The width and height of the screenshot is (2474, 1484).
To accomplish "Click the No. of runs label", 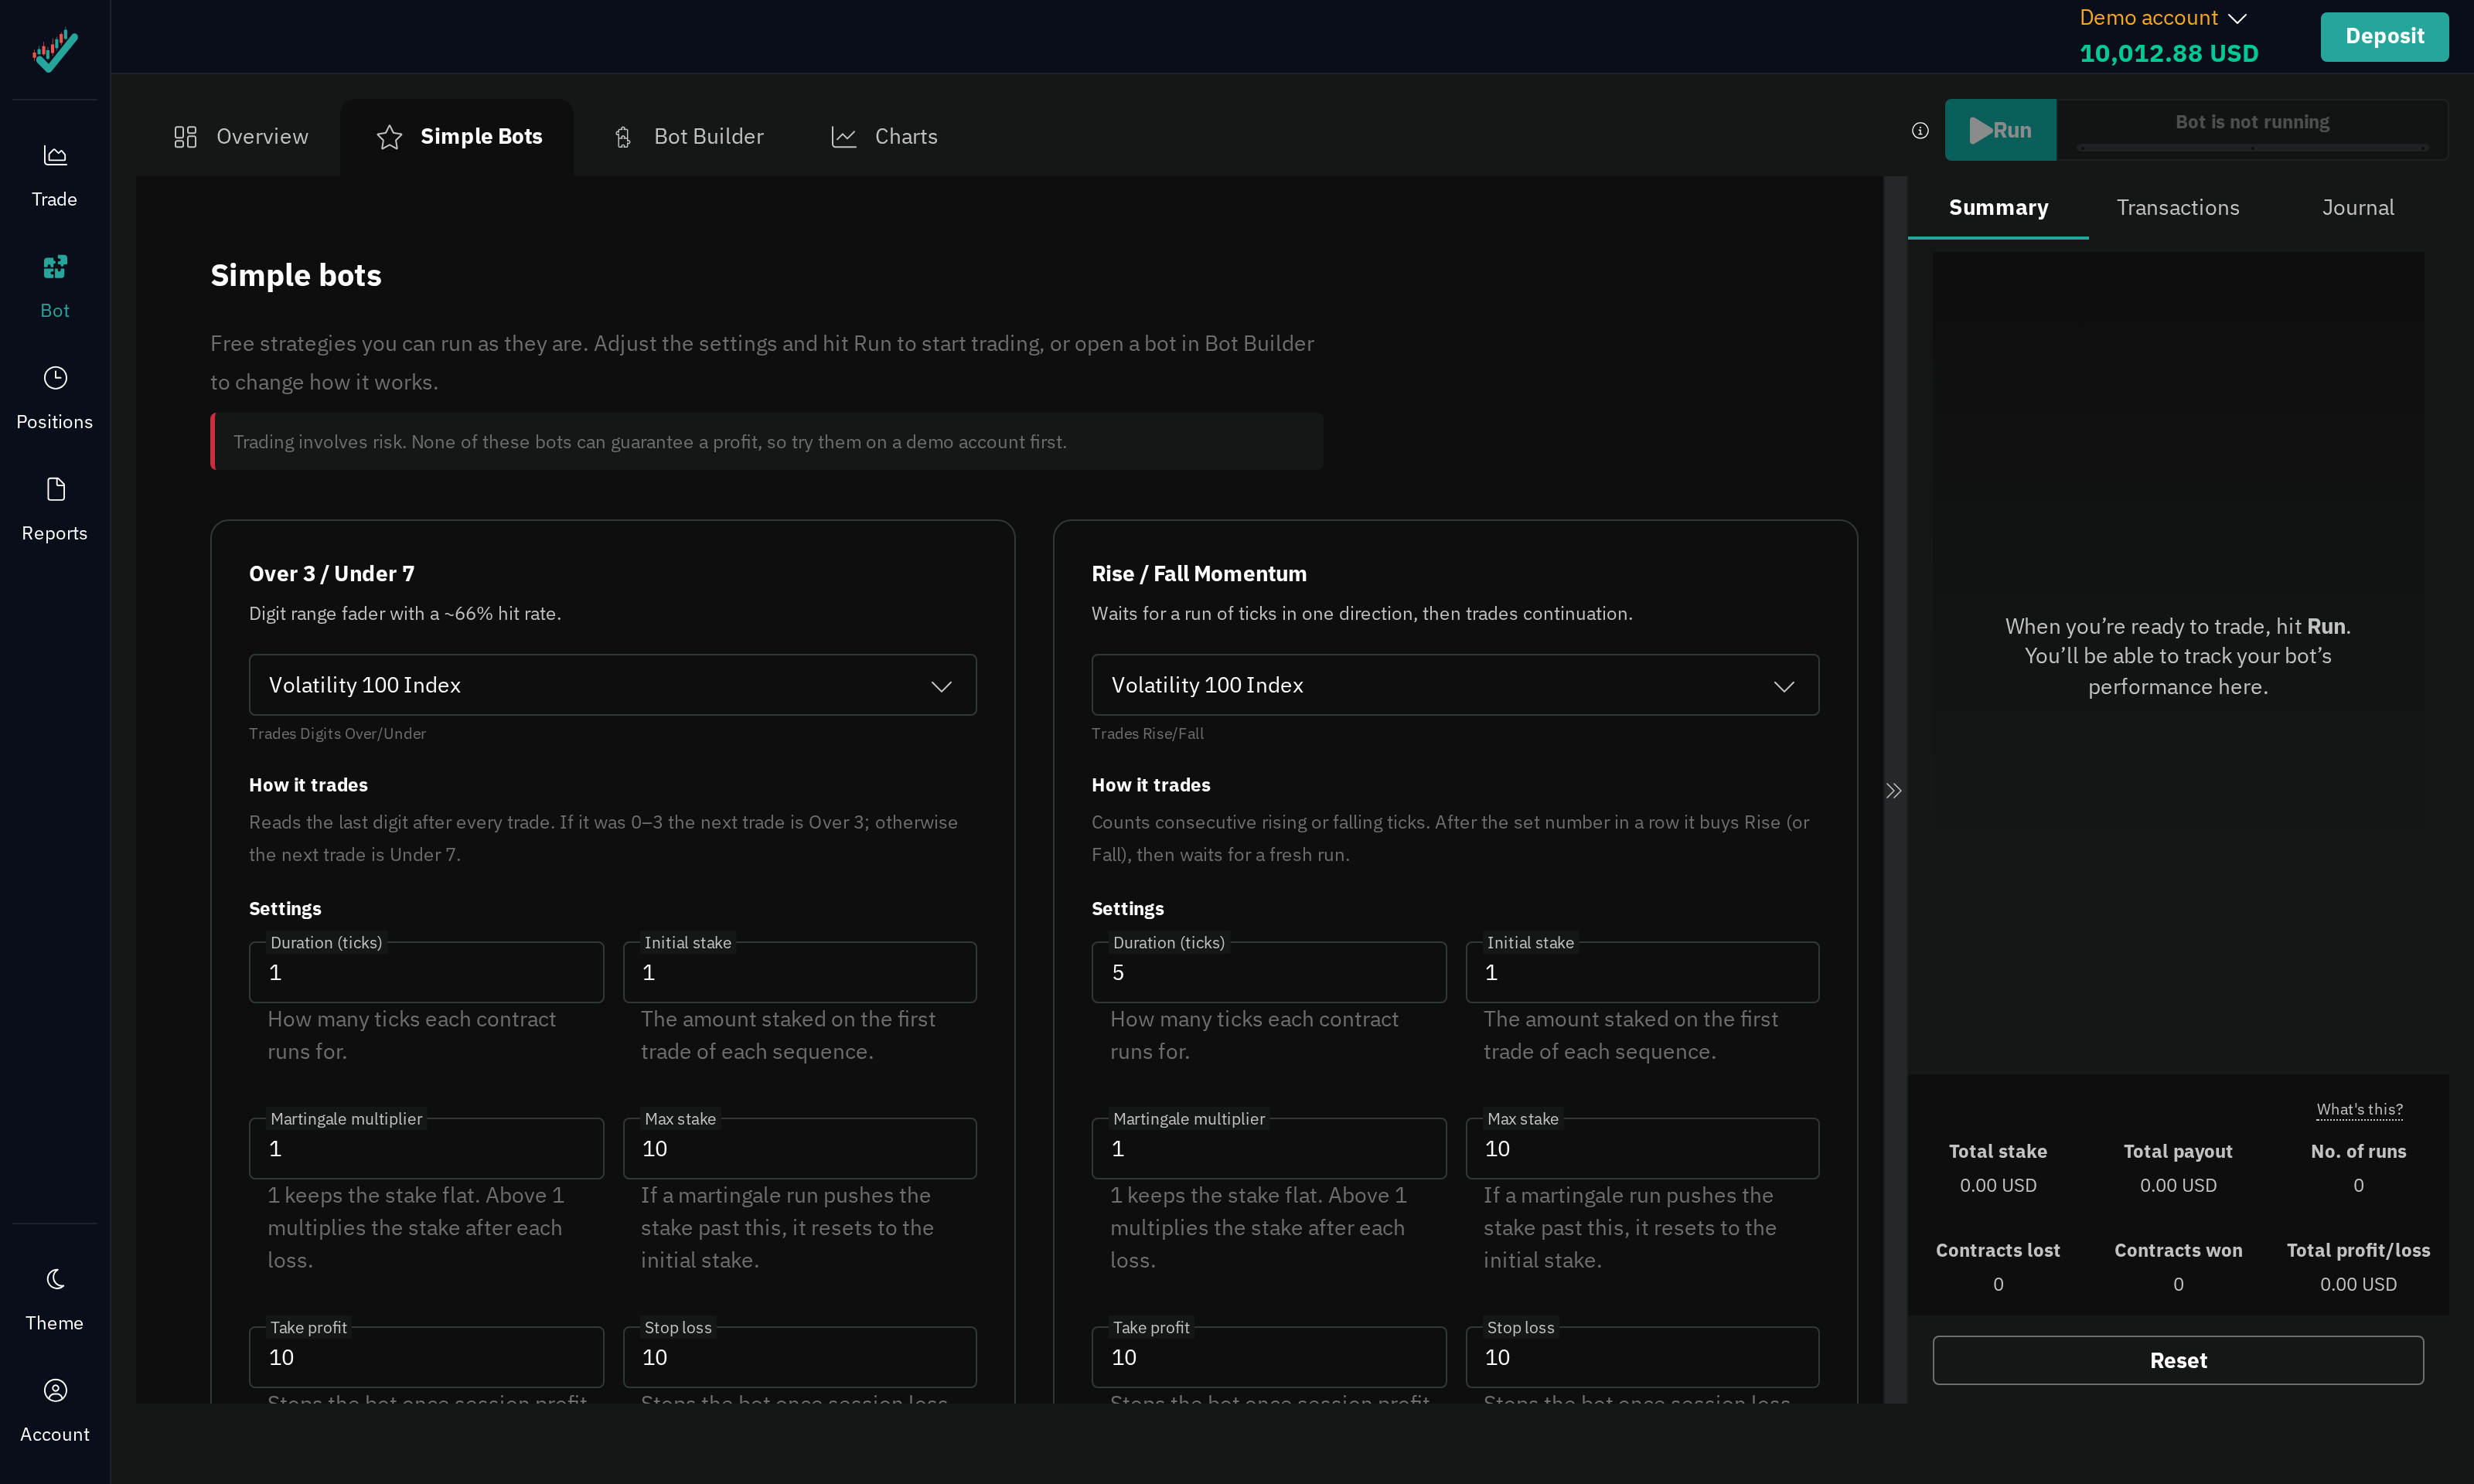I will 2358,1151.
